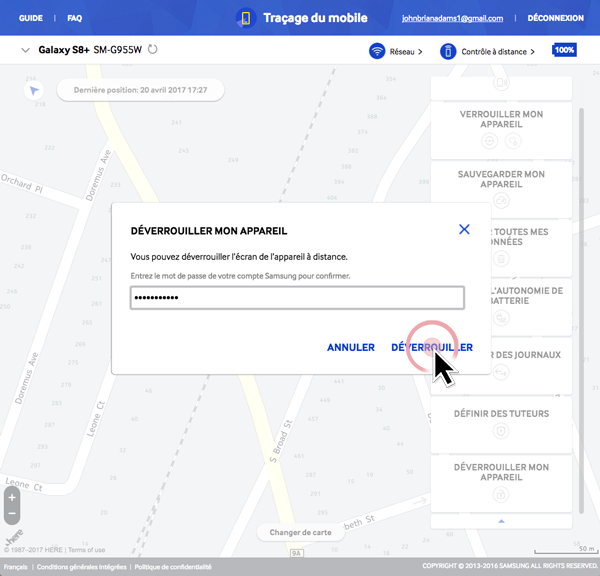This screenshot has height=576, width=600.
Task: Refresh the Galaxy S8+ device status
Action: [153, 49]
